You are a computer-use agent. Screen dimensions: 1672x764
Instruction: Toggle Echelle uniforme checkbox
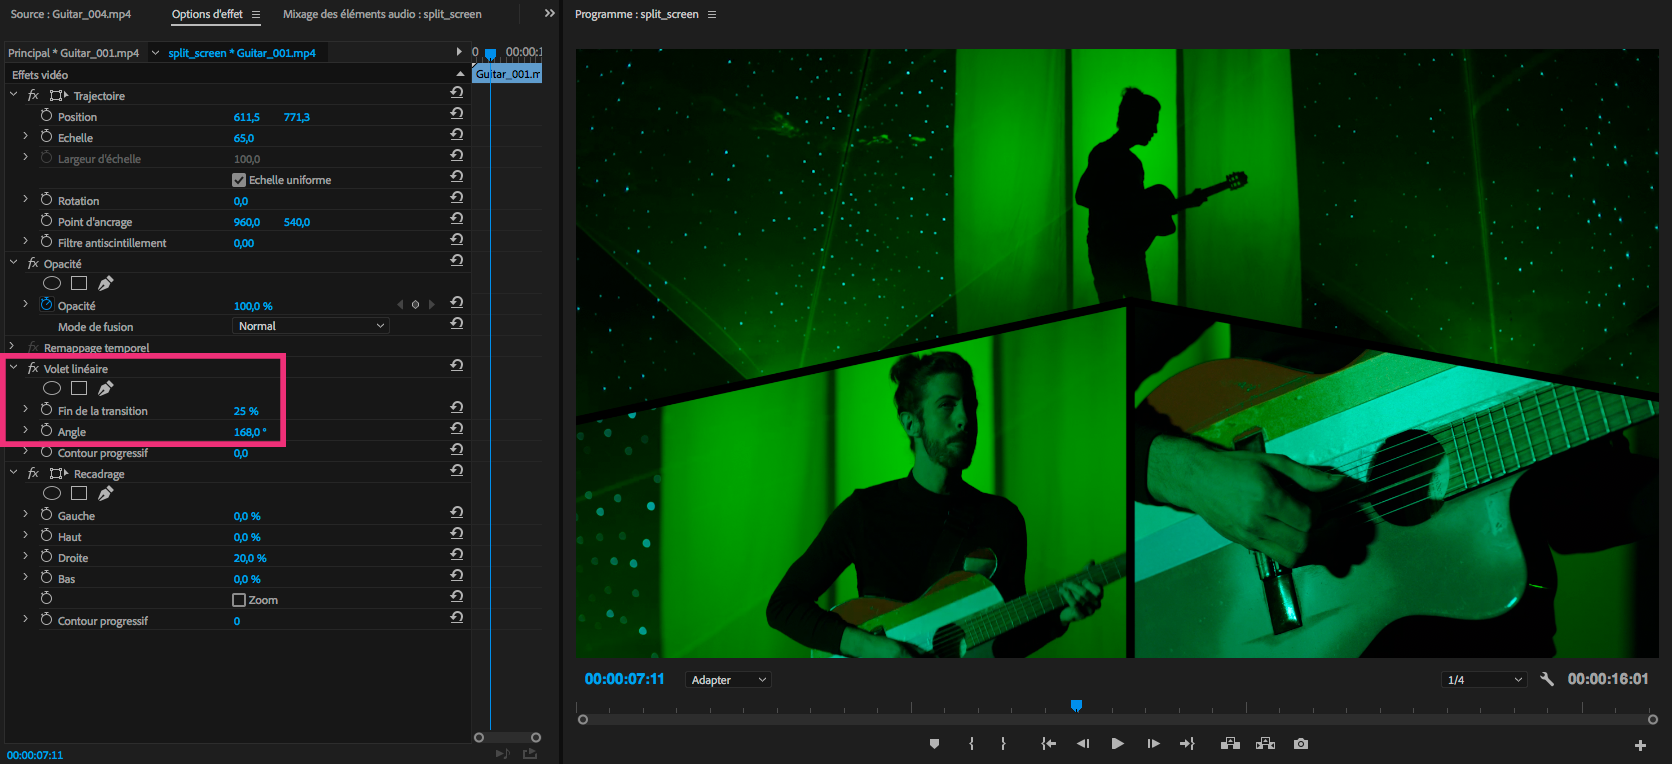pyautogui.click(x=239, y=180)
